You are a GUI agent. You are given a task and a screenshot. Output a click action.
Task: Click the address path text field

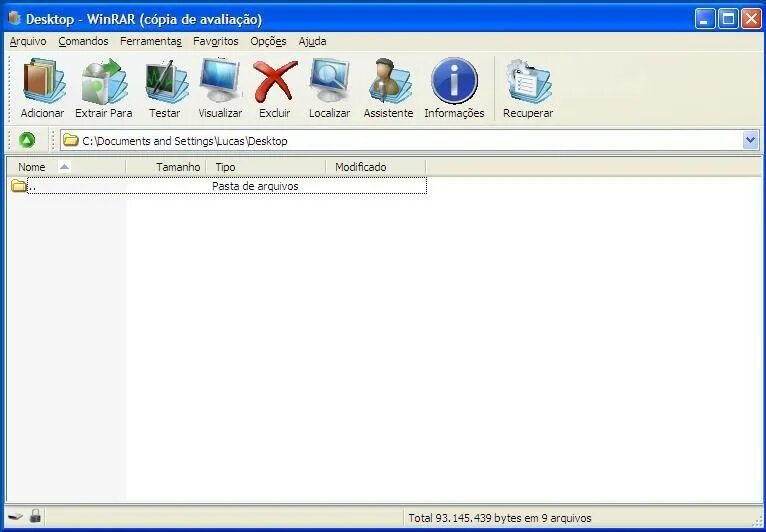(x=410, y=141)
